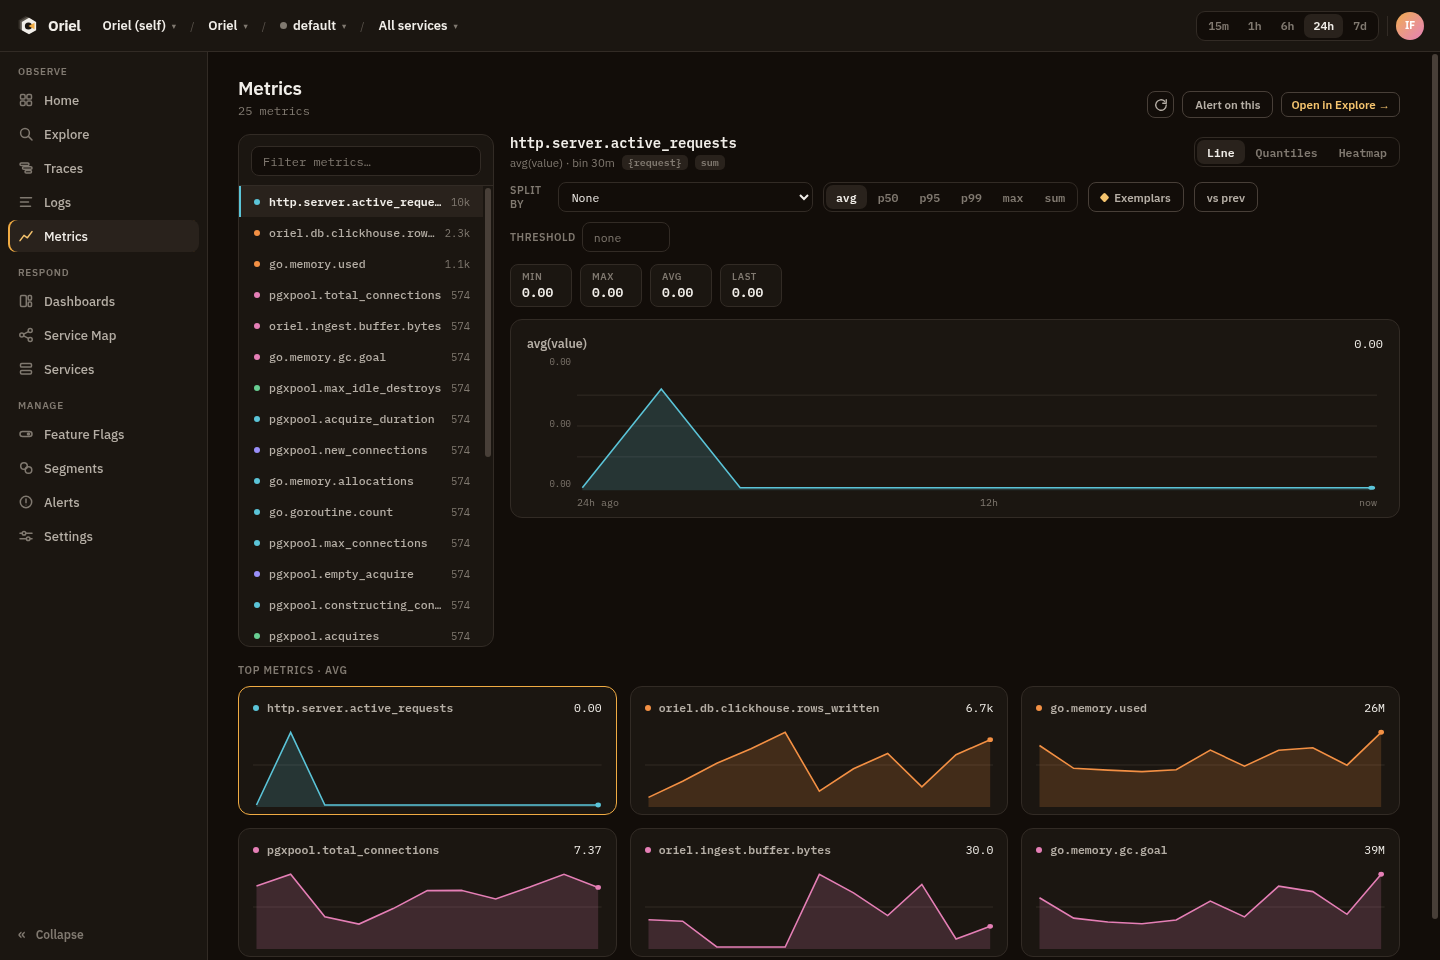Screen dimensions: 1440x960
Task: Click the Oriel logo icon
Action: point(29,26)
